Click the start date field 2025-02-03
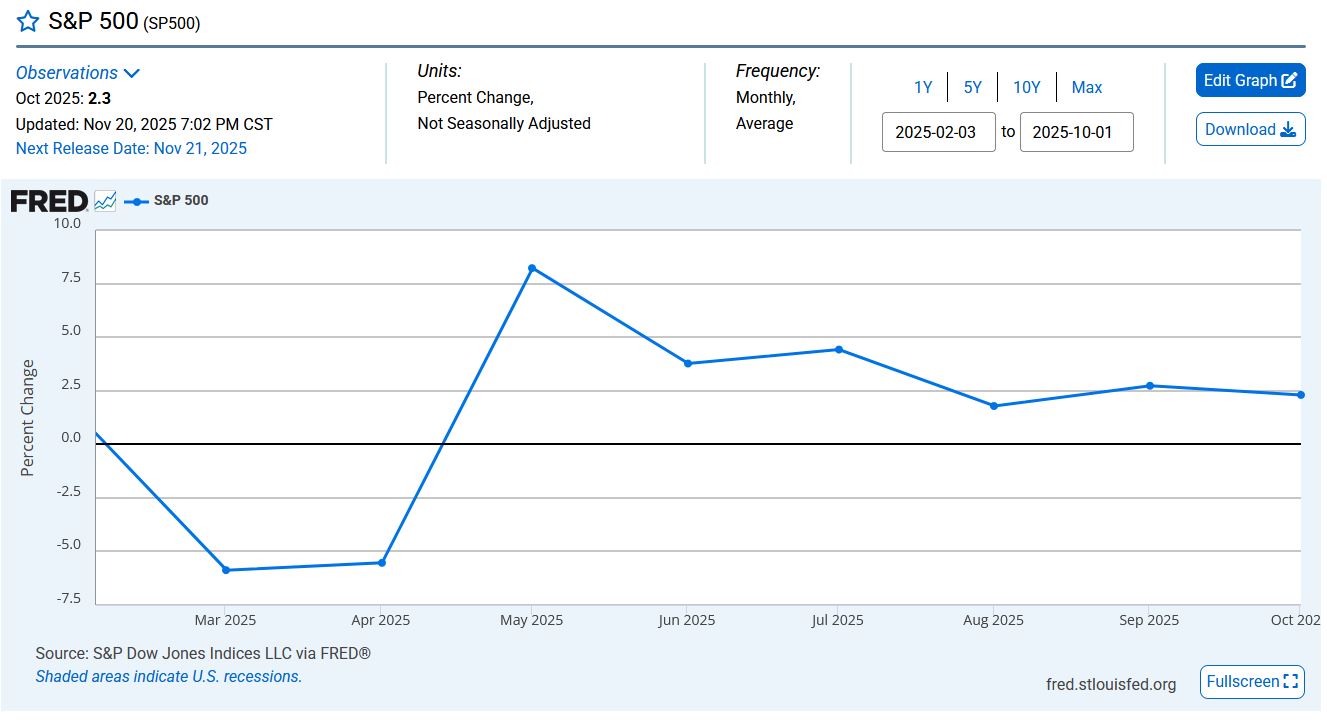Screen dimensions: 1327x724 (x=938, y=132)
